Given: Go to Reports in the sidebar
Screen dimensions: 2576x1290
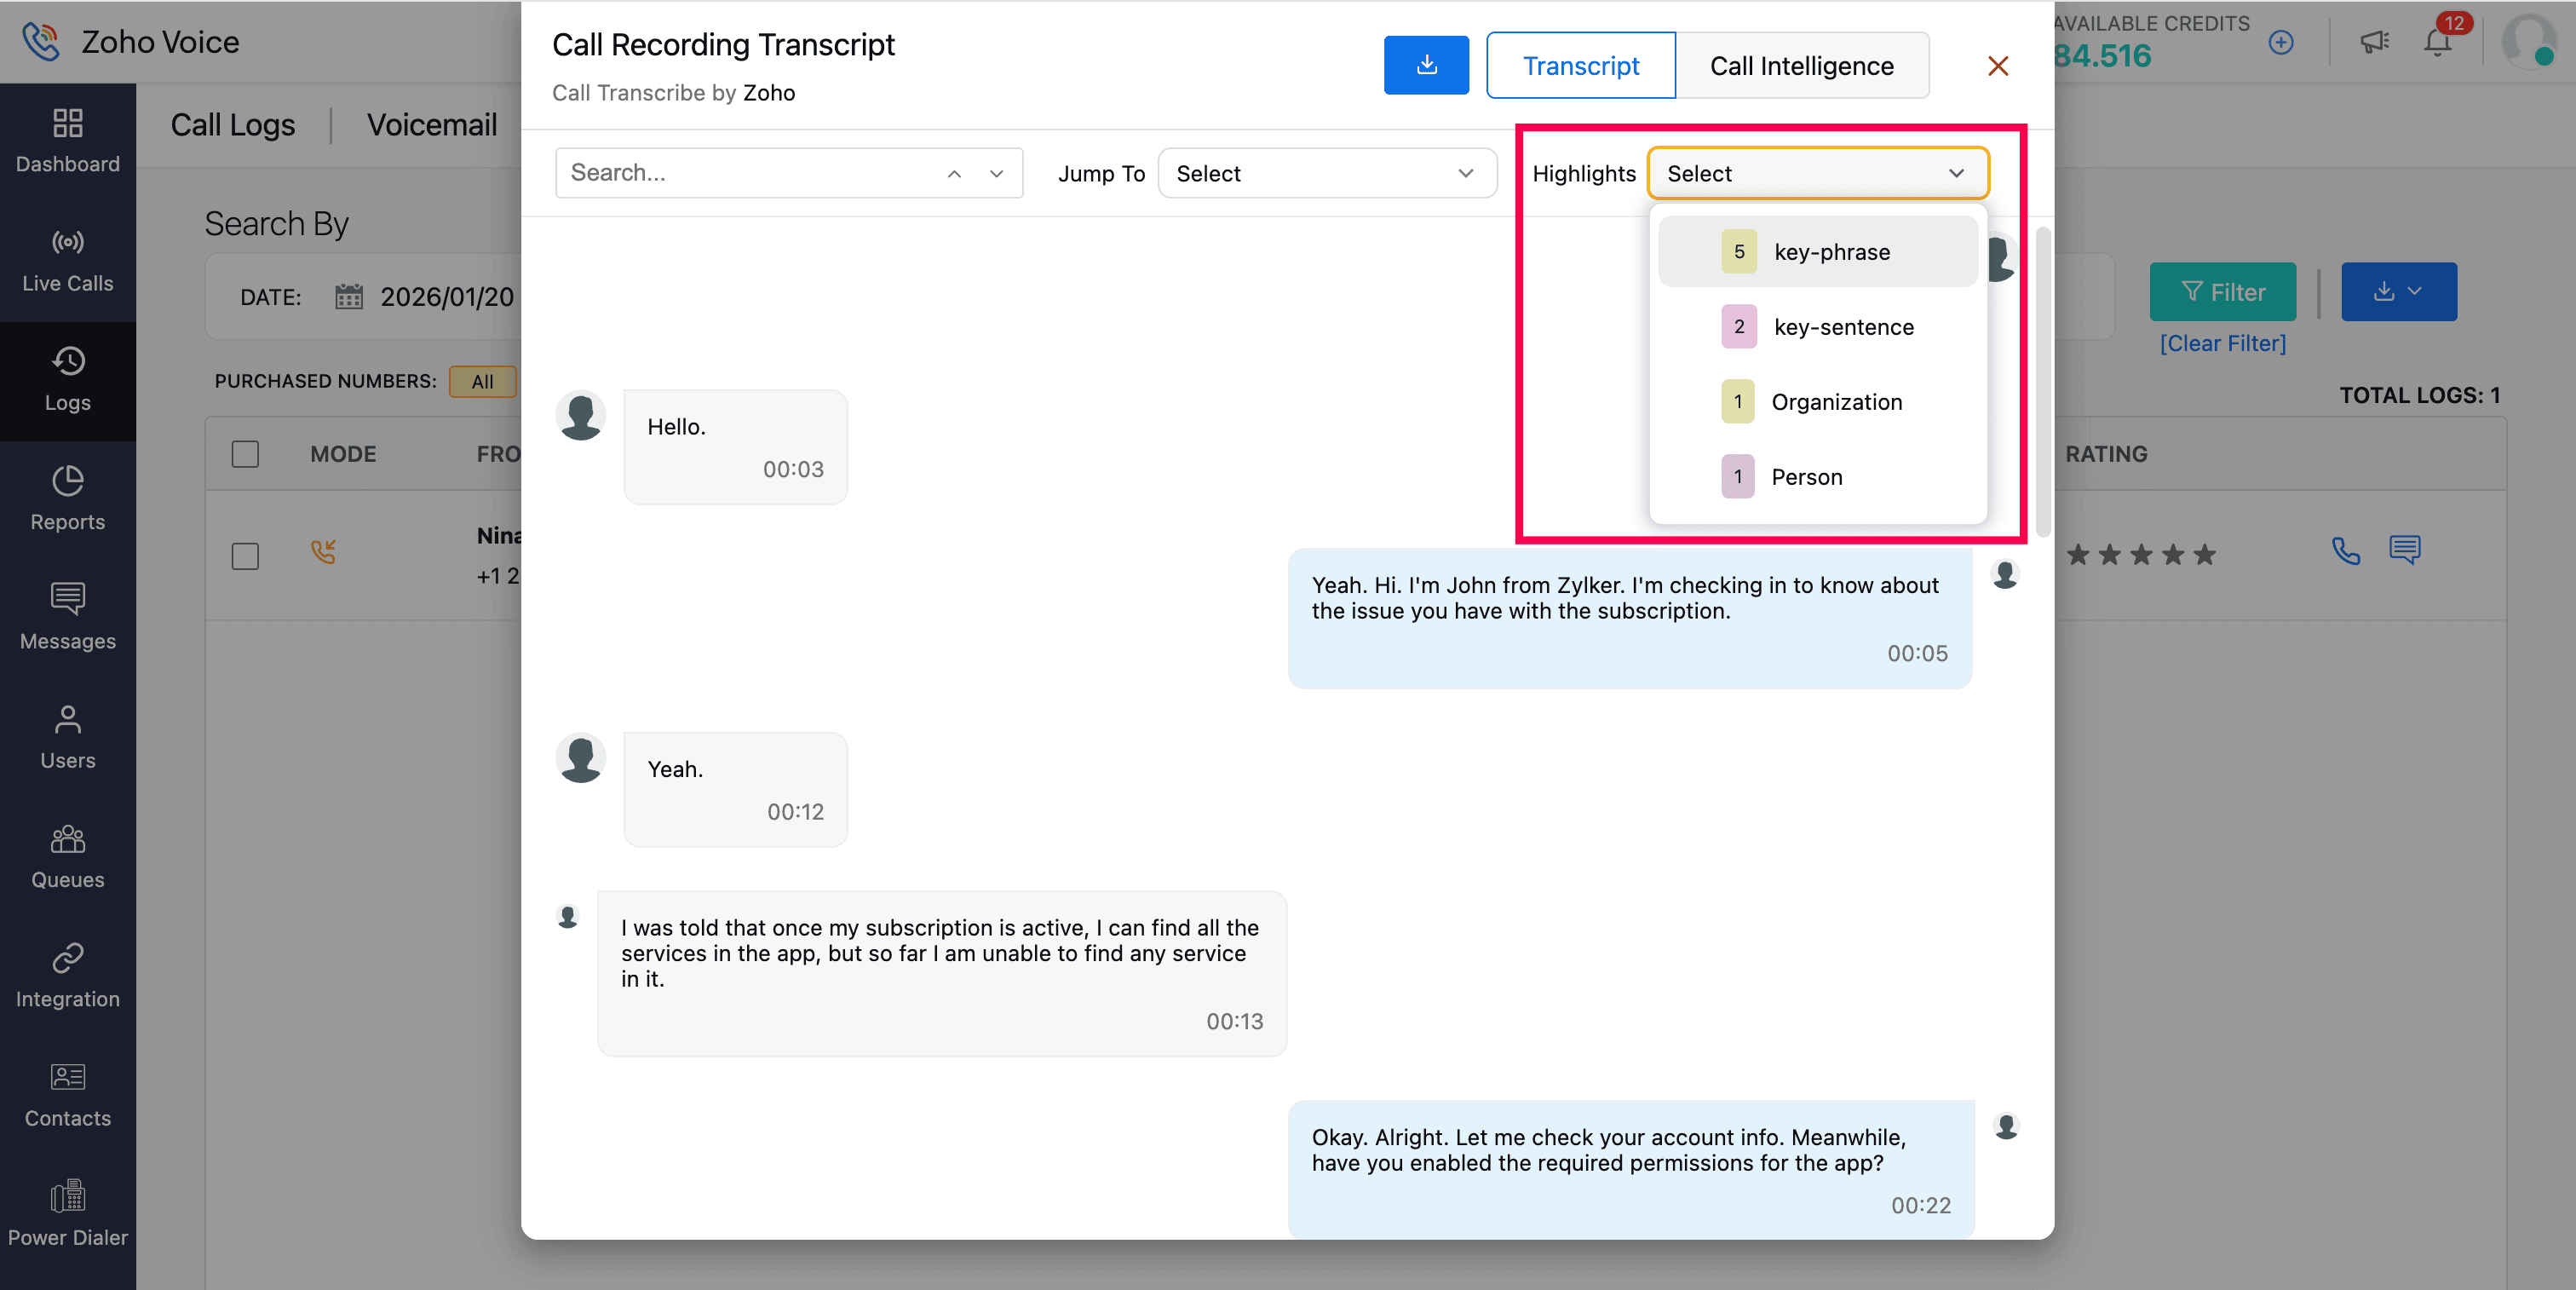Looking at the screenshot, I should click(x=67, y=498).
